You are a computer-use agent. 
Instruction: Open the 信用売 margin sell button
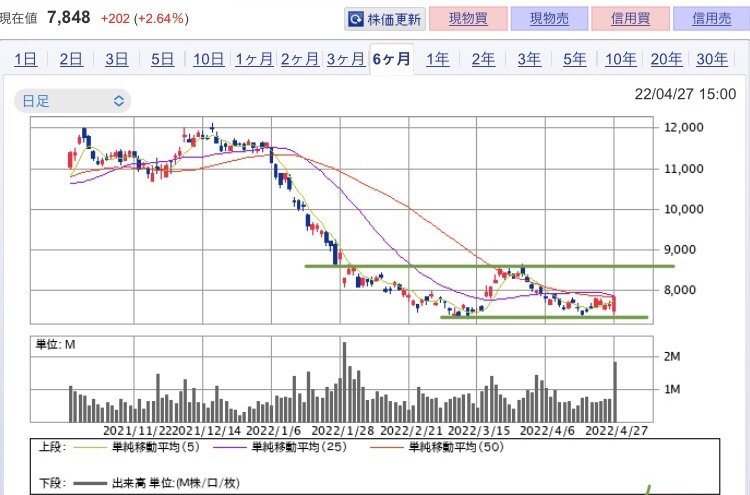[x=711, y=19]
